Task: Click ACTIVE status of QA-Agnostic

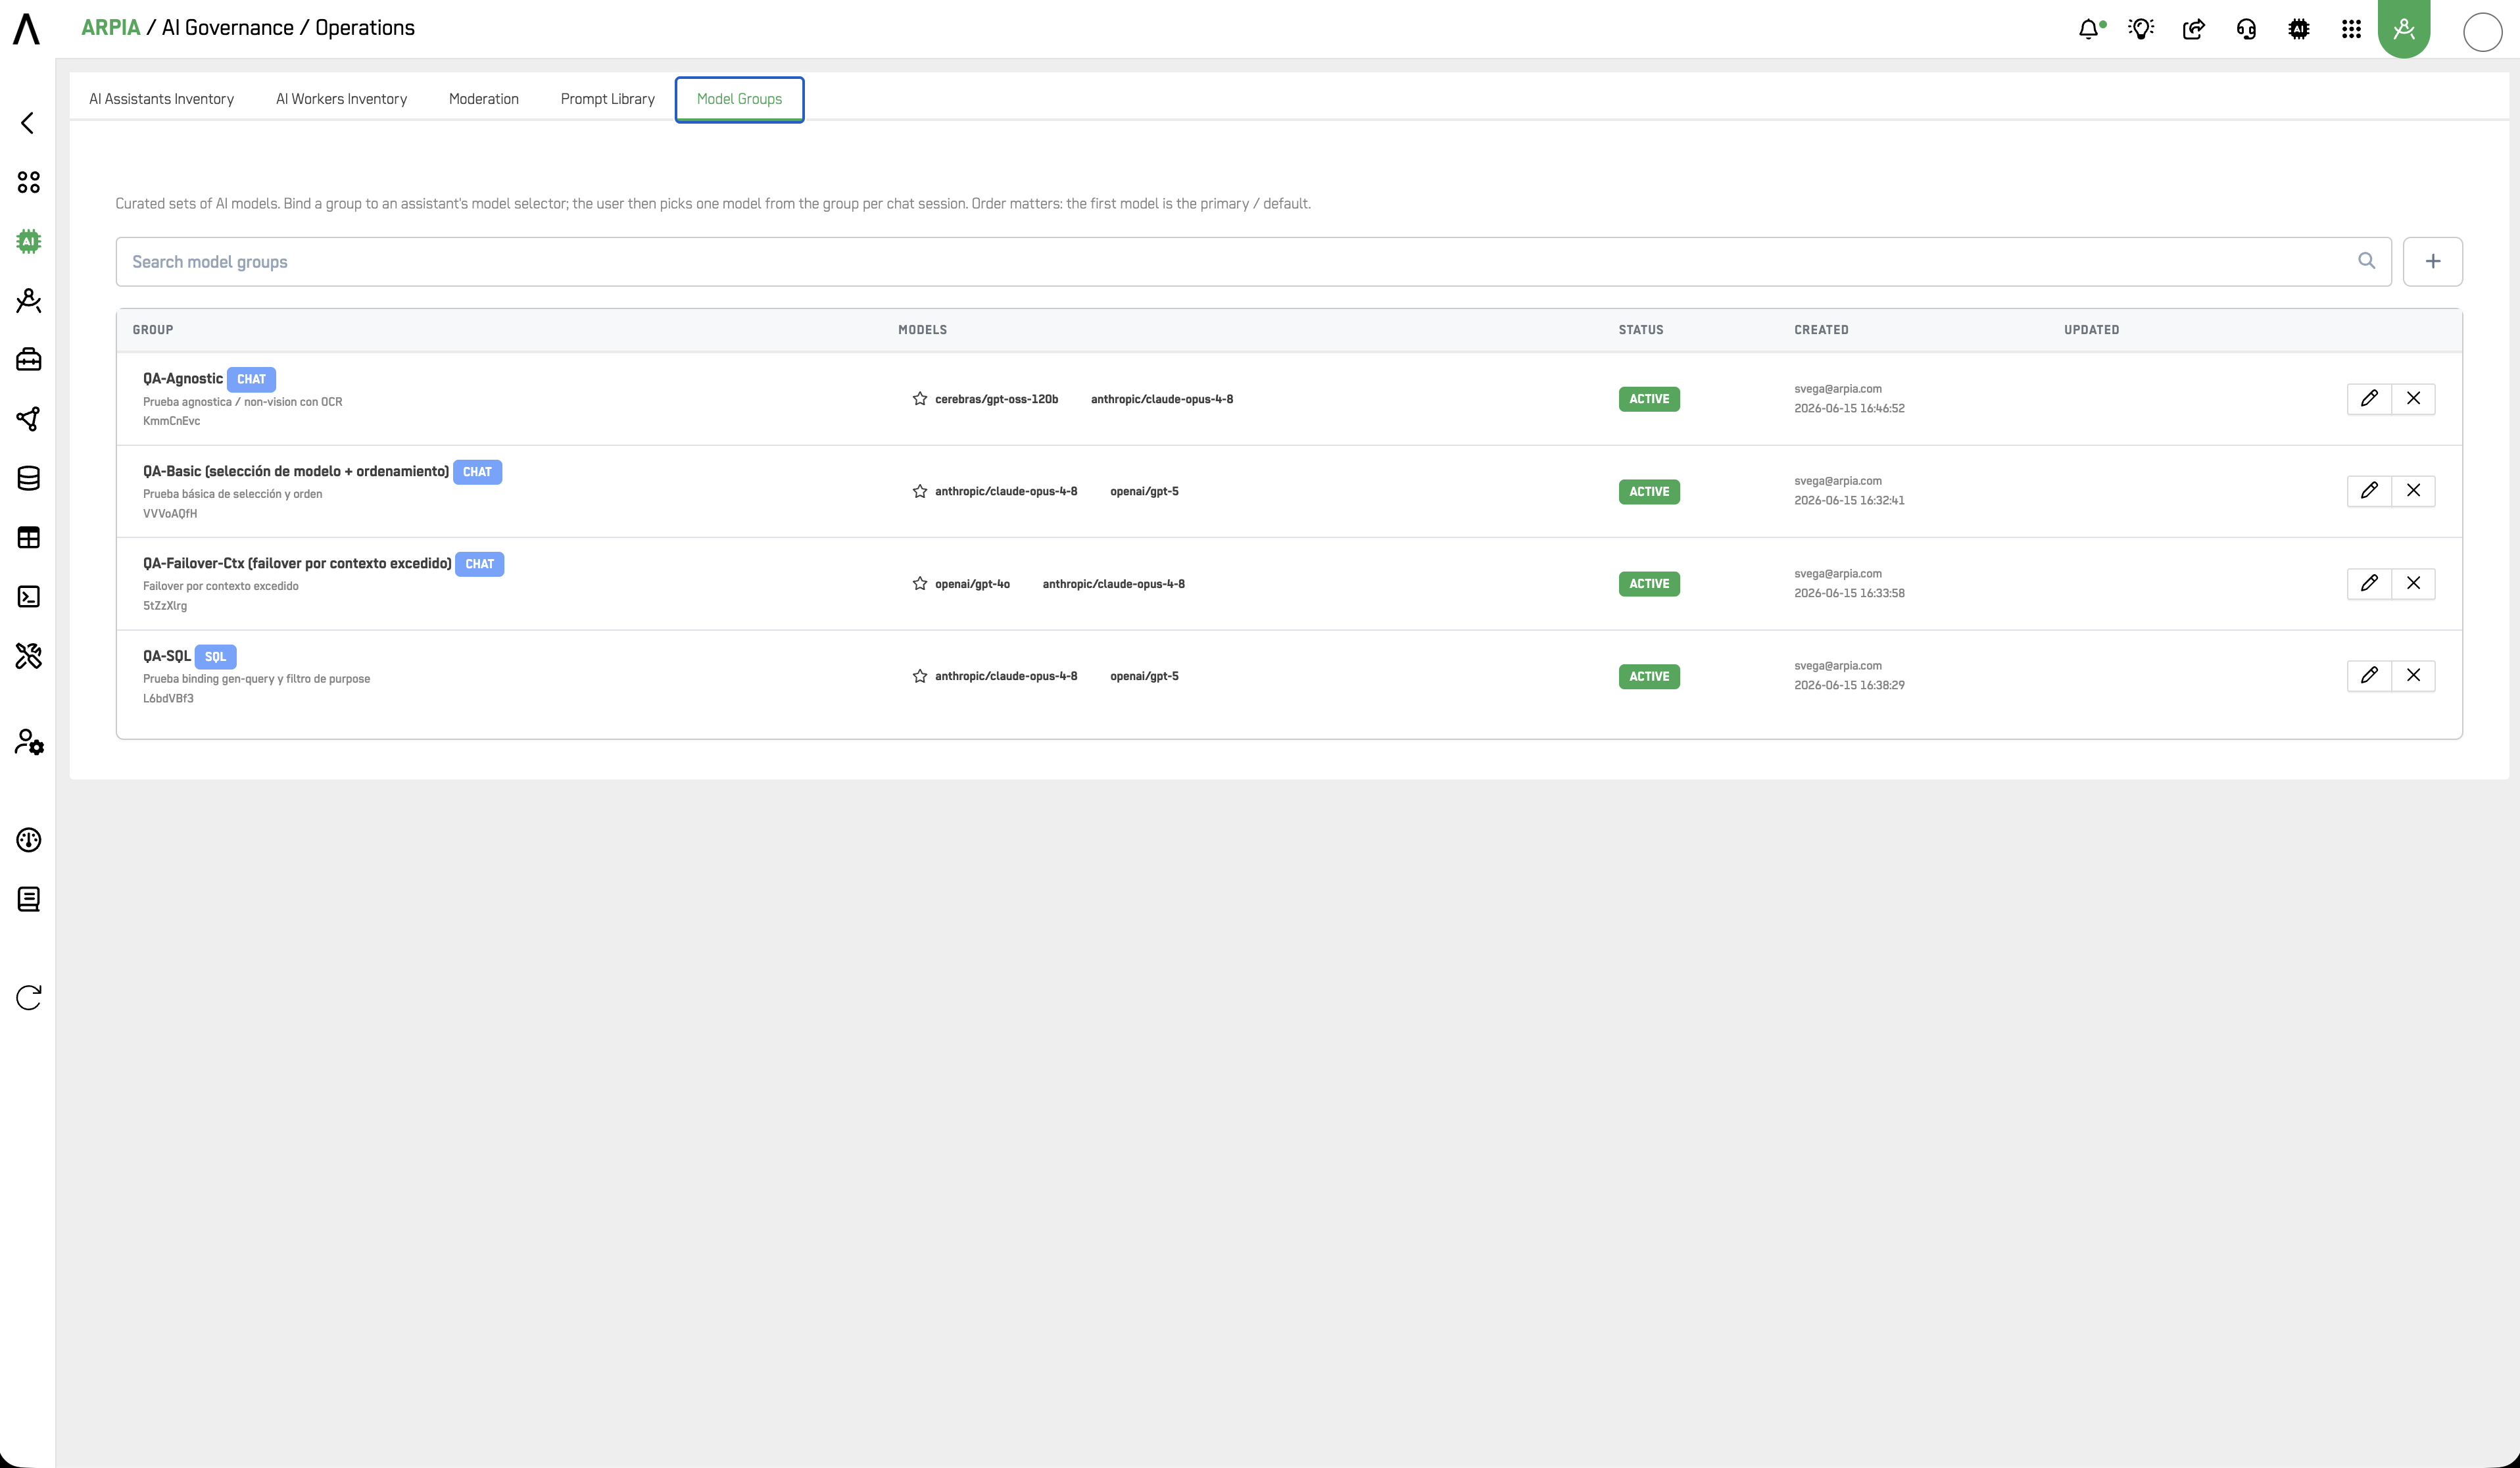Action: (1649, 399)
